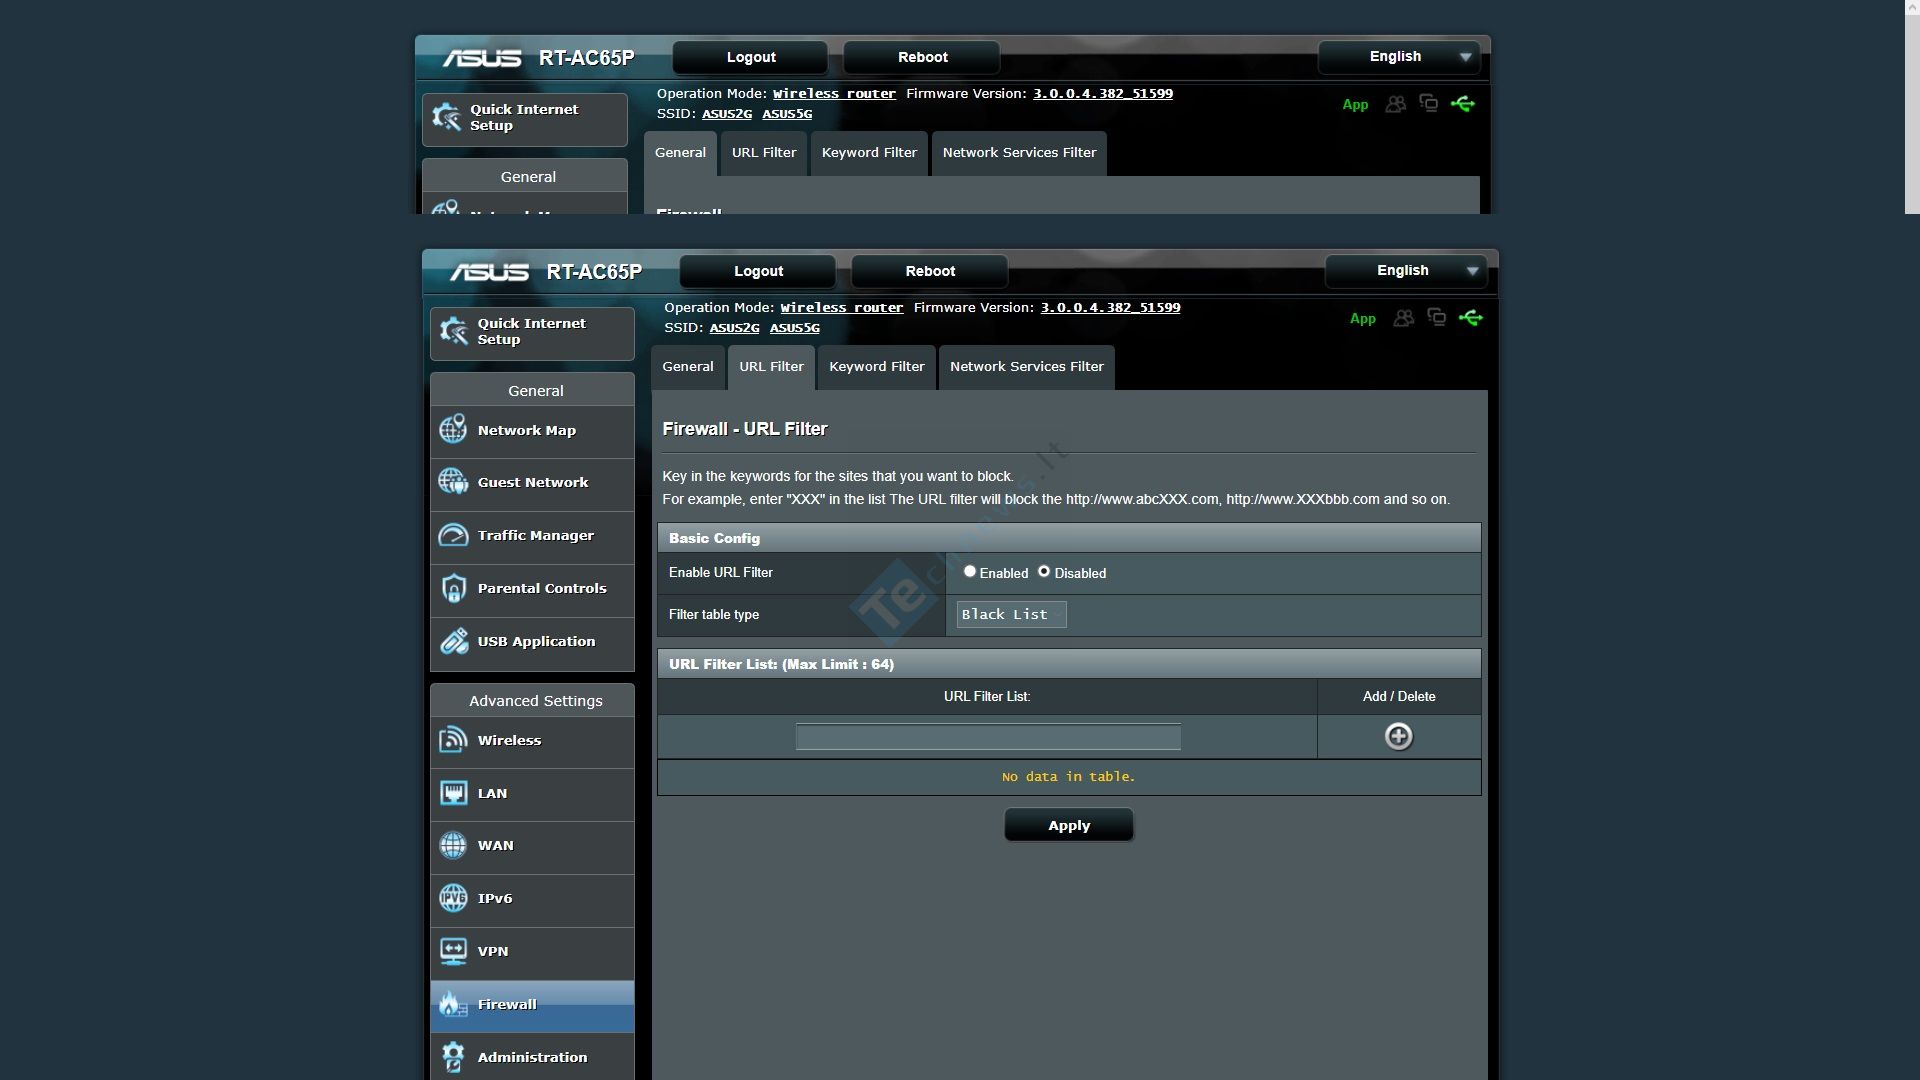The height and width of the screenshot is (1080, 1920).
Task: Click the USB Application icon
Action: (x=453, y=641)
